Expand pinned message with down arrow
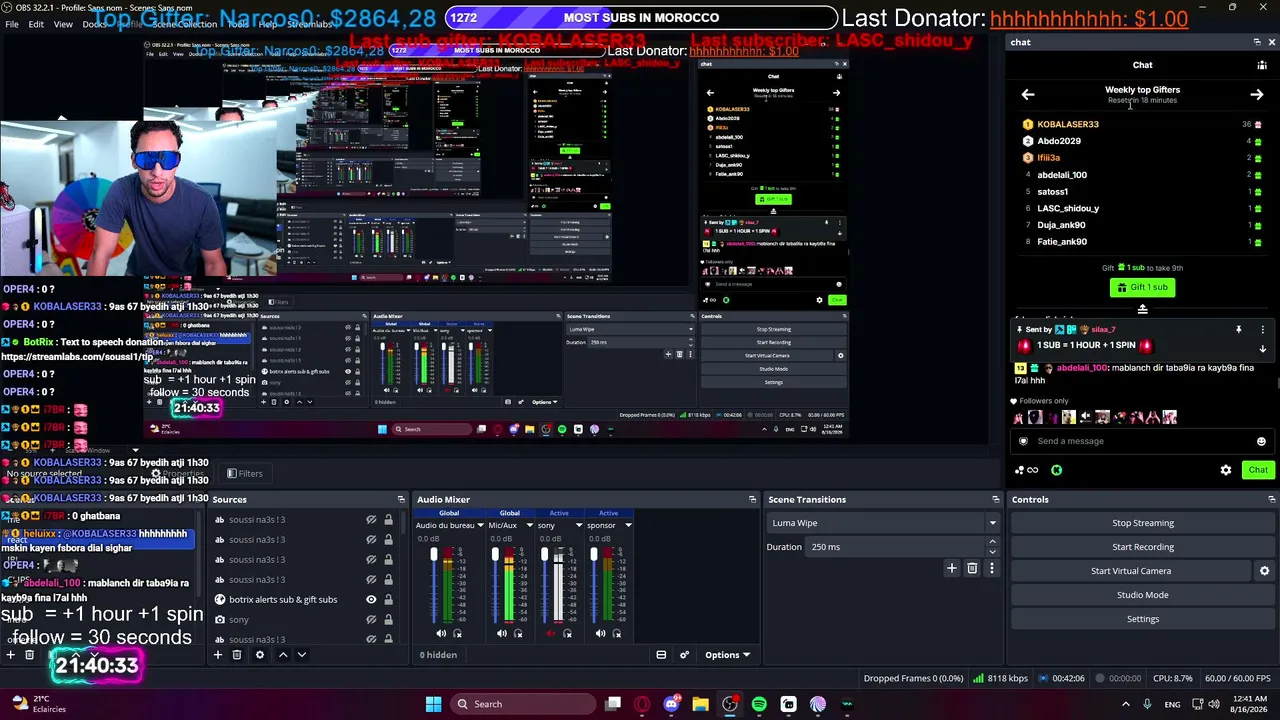Image resolution: width=1280 pixels, height=720 pixels. [1262, 349]
